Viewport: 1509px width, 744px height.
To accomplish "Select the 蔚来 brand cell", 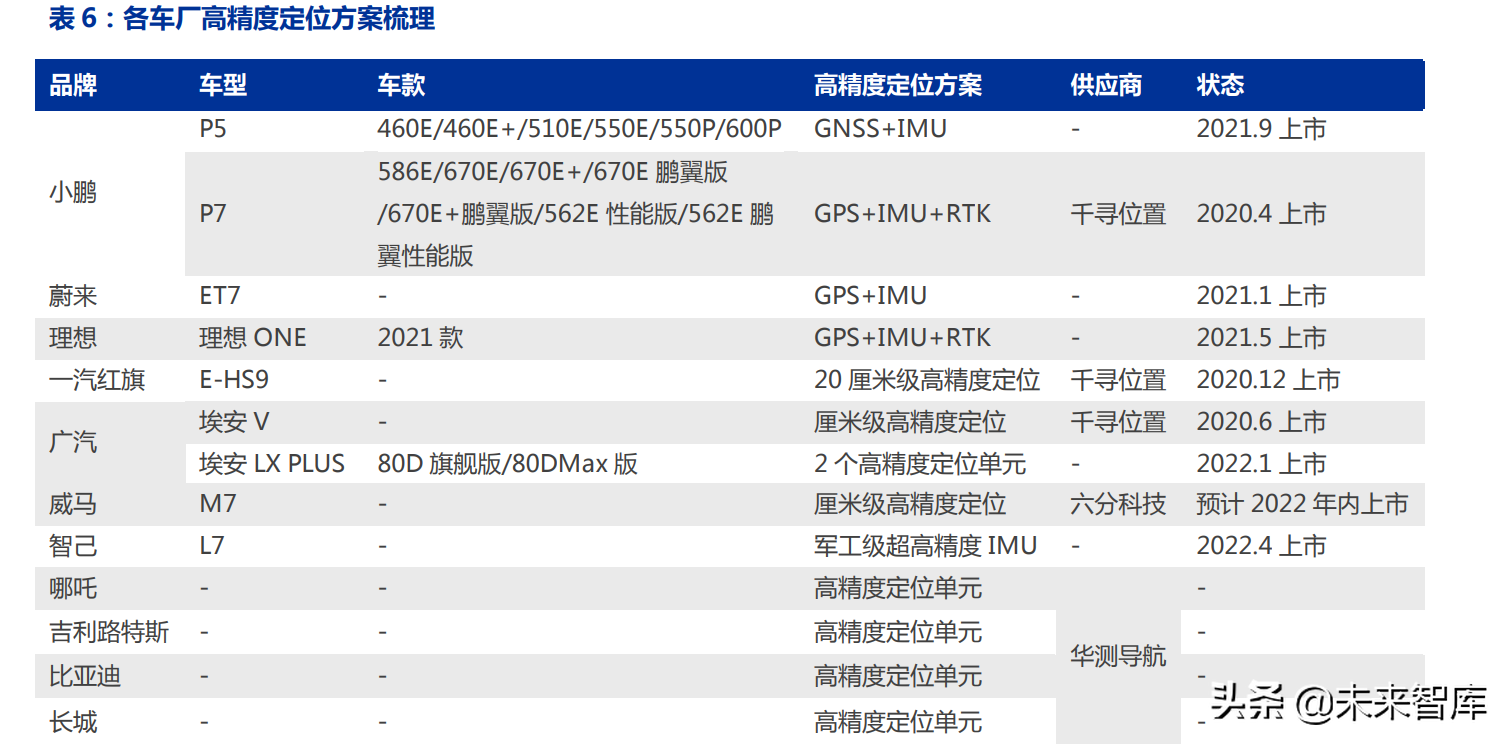I will [x=73, y=296].
